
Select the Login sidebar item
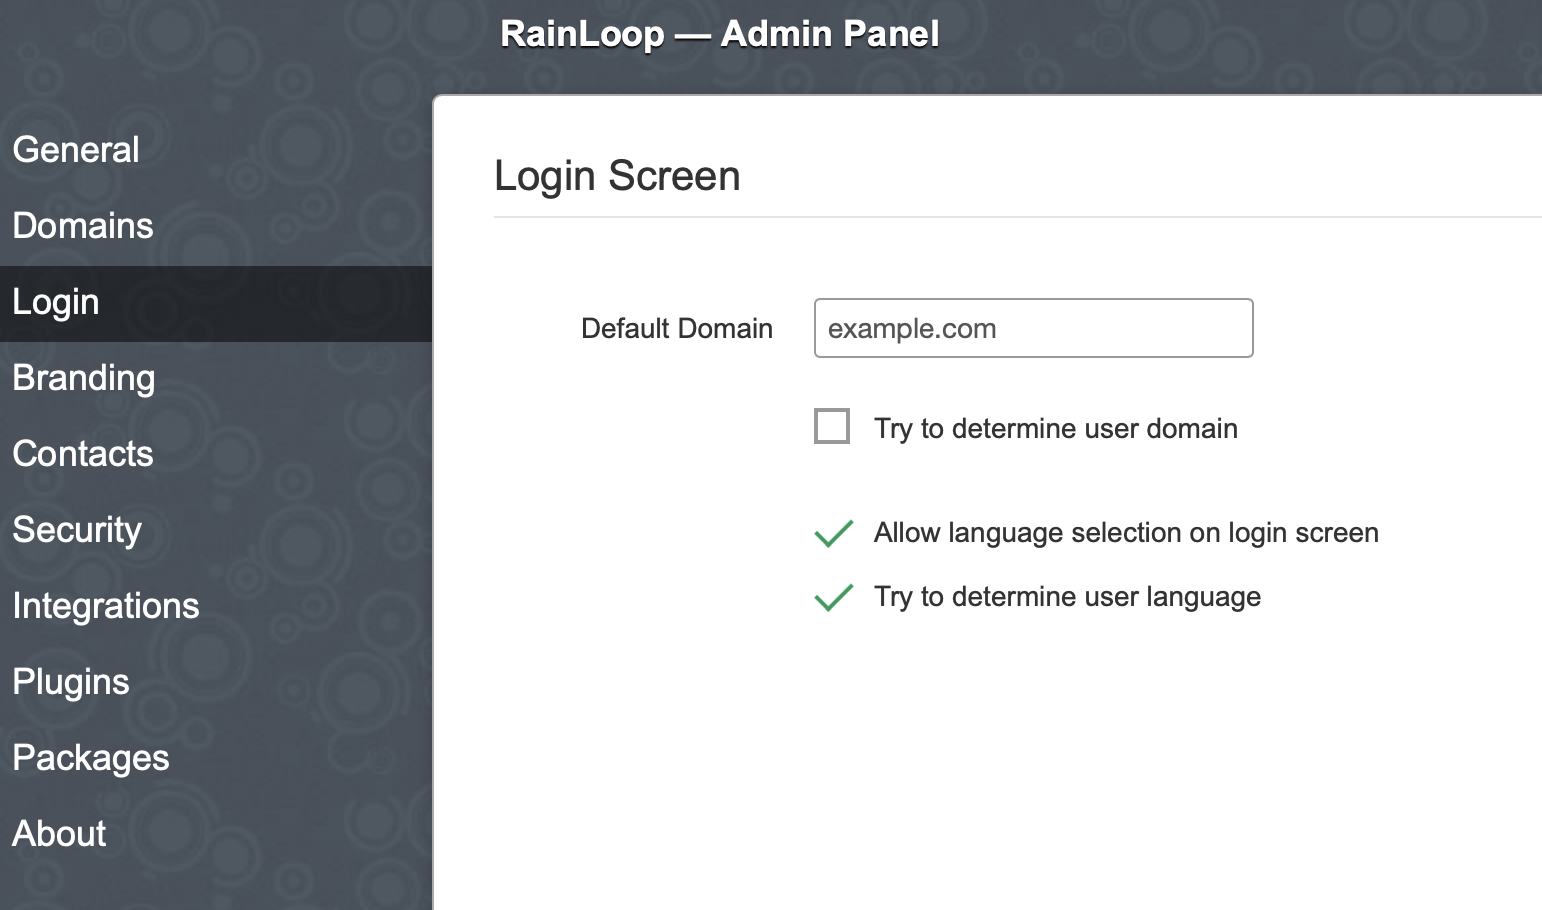(56, 302)
